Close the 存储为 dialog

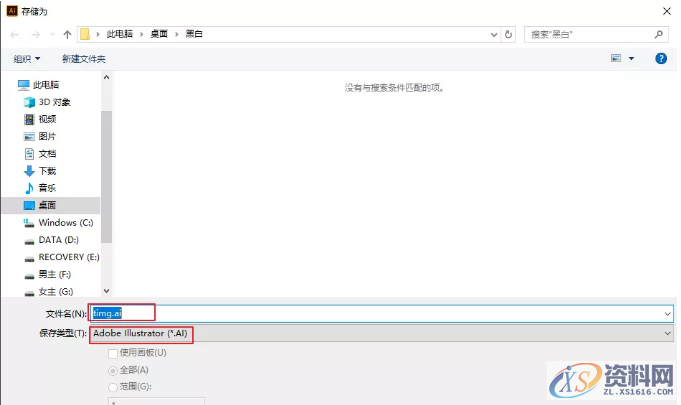[x=667, y=11]
